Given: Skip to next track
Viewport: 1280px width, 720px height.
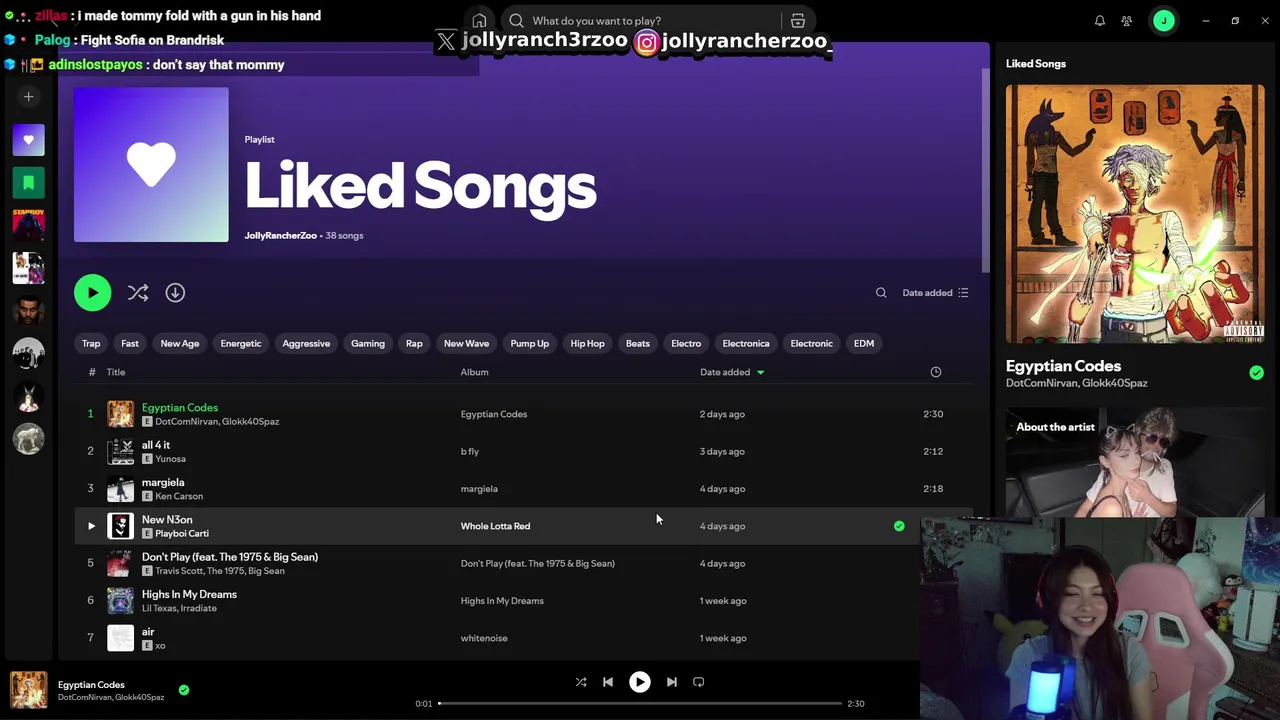Looking at the screenshot, I should click(x=672, y=682).
